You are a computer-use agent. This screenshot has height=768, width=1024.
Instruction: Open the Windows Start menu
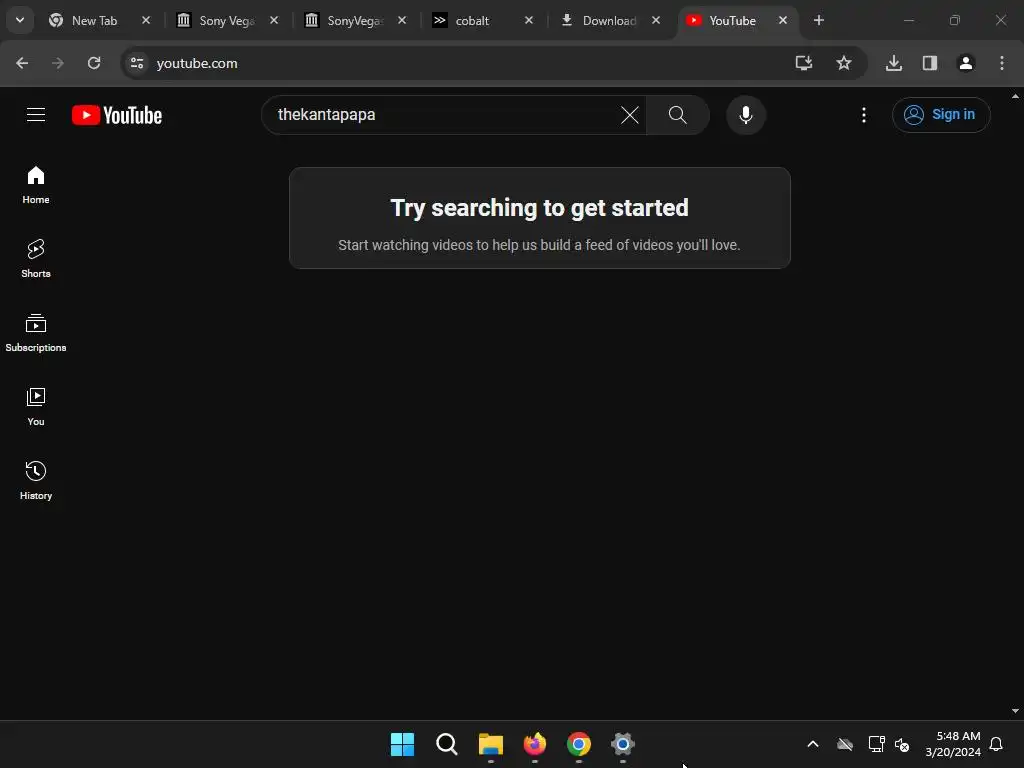[402, 744]
